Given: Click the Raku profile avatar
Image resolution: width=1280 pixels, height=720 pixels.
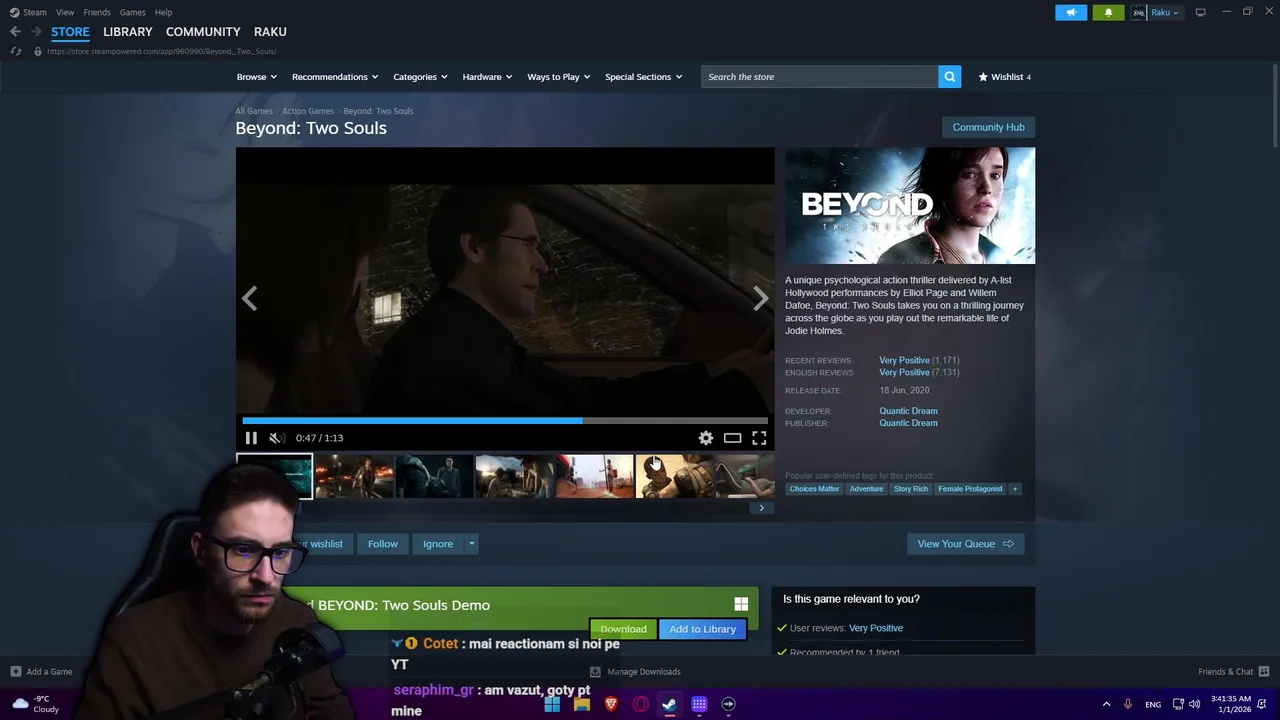Looking at the screenshot, I should tap(1138, 13).
